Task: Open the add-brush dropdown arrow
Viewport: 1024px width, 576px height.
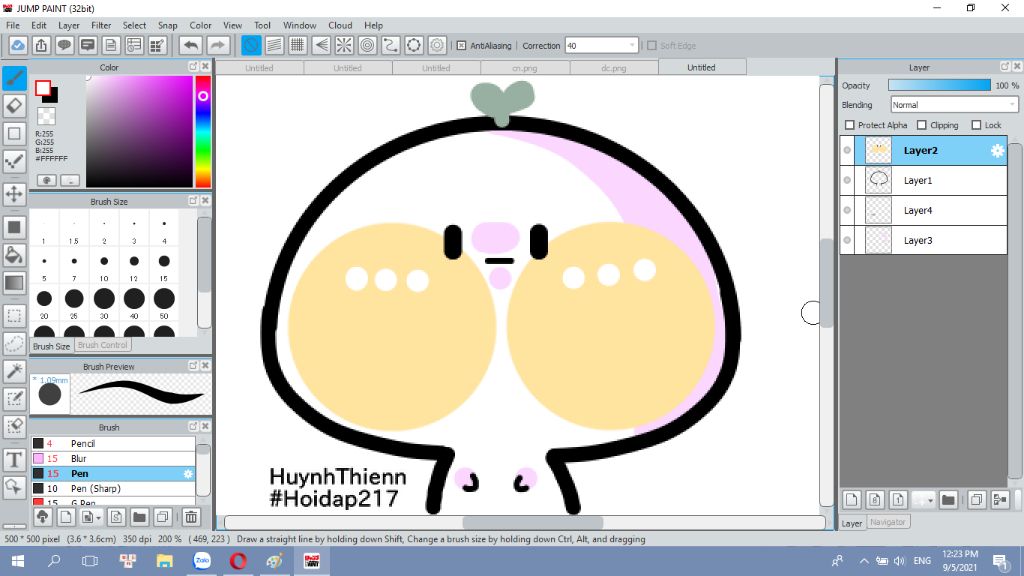Action: [98, 518]
